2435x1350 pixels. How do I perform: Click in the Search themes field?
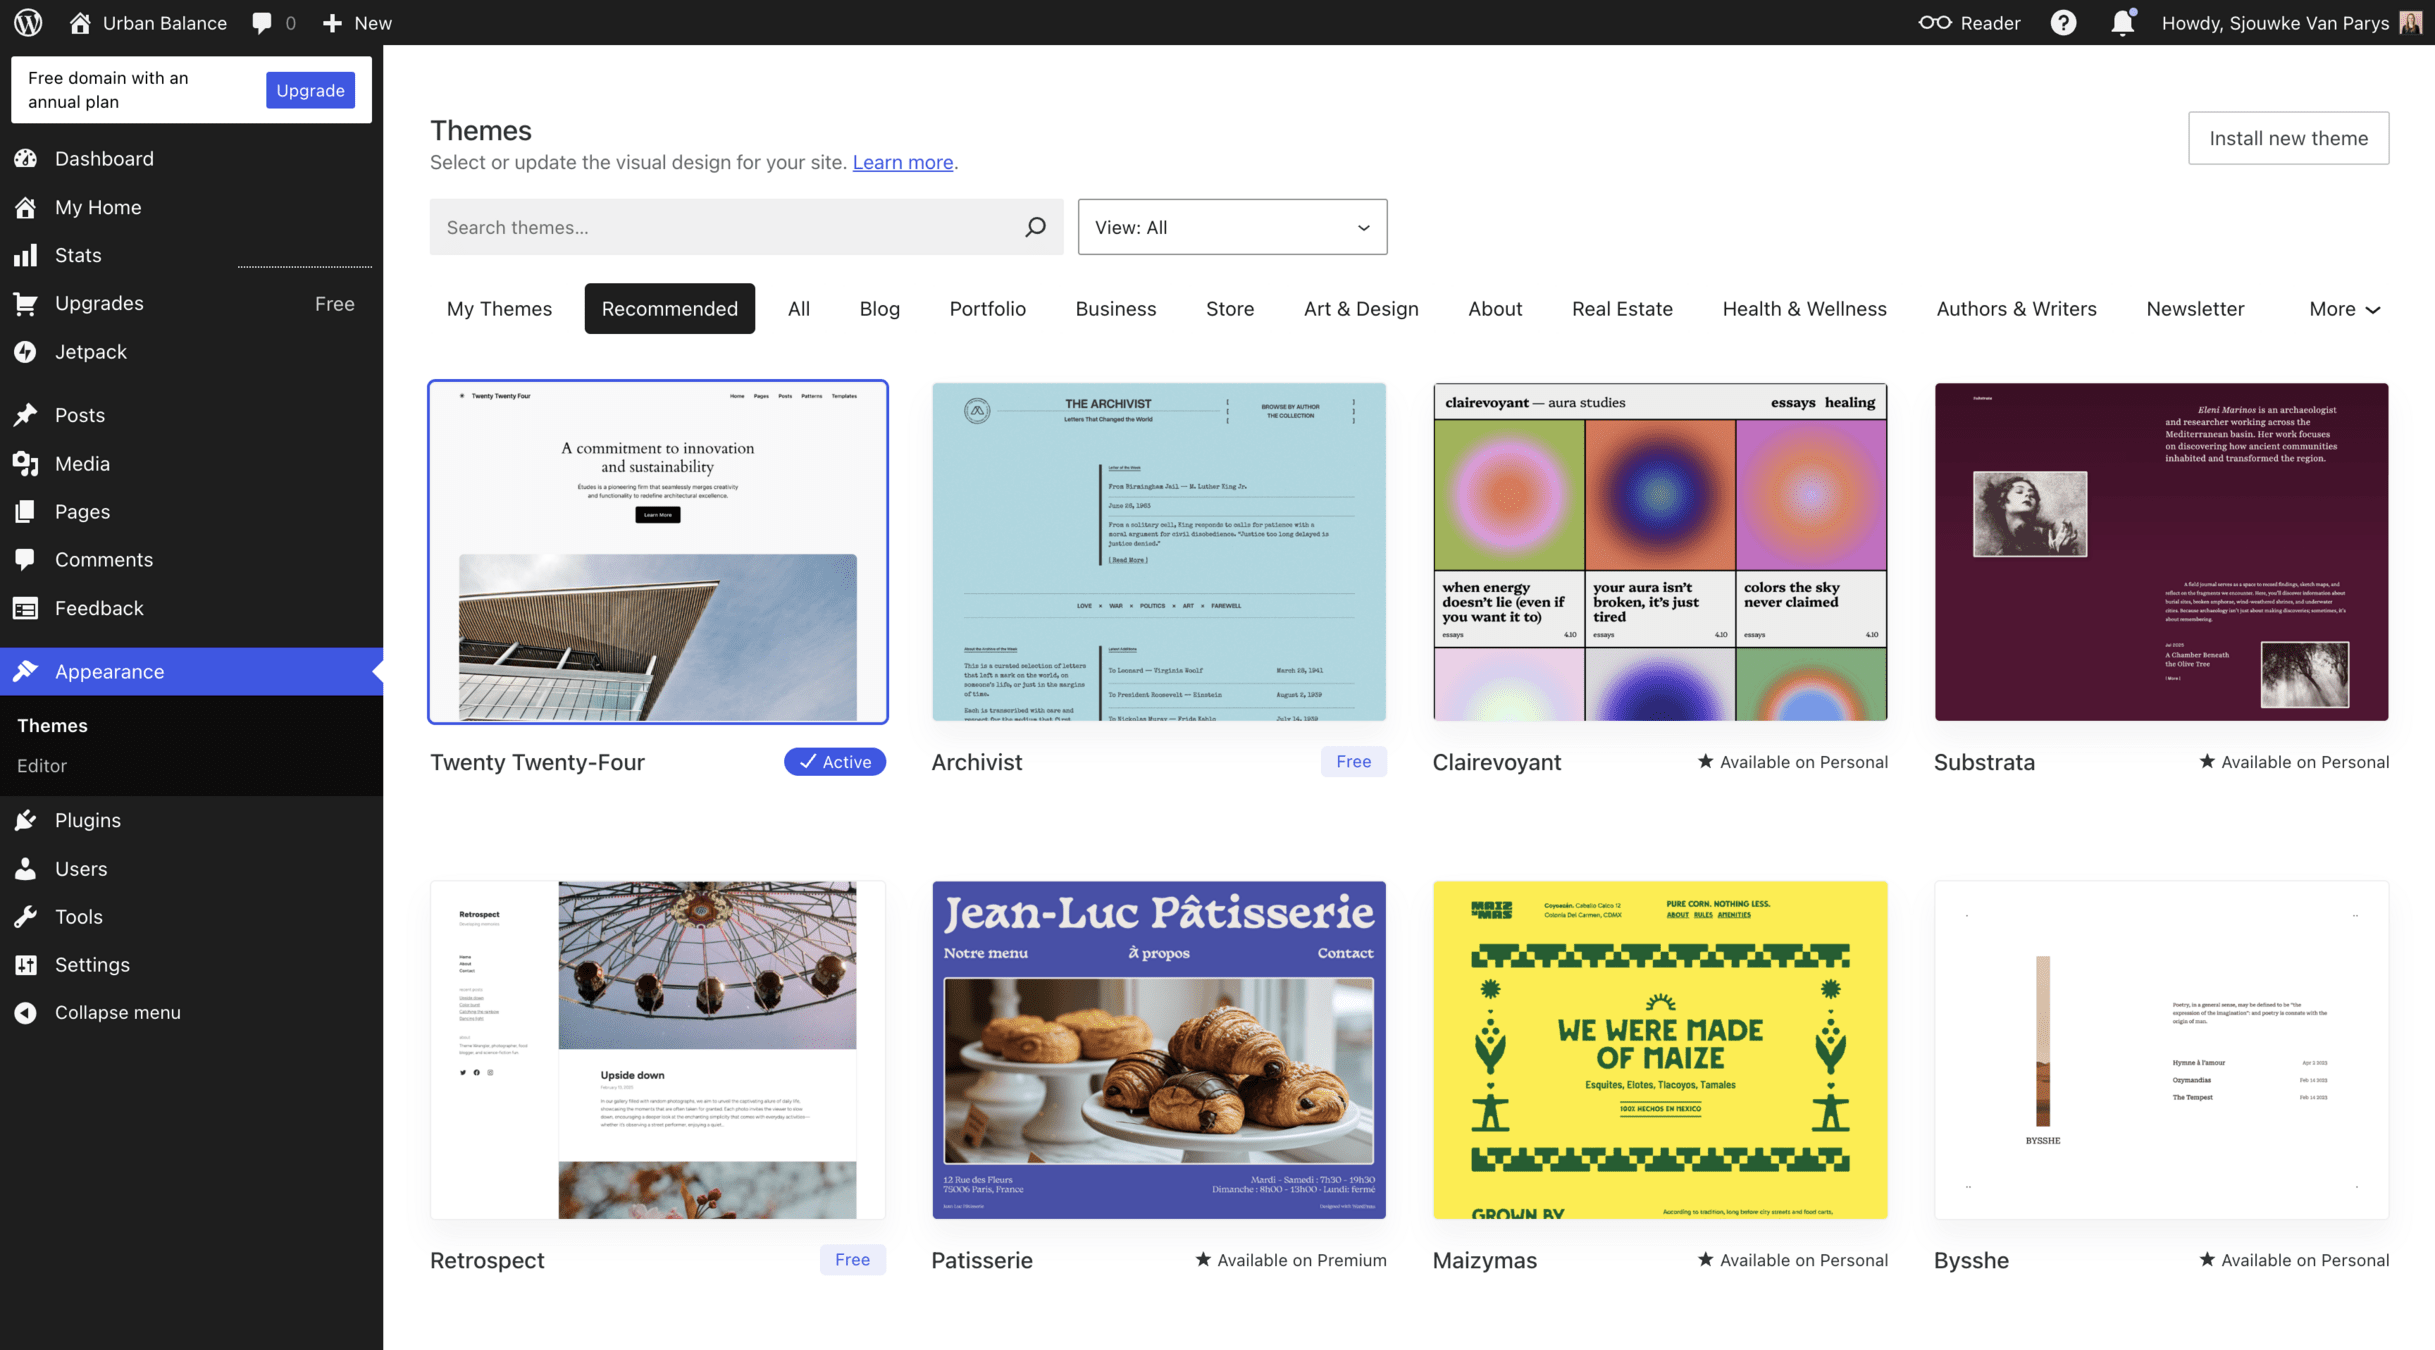(x=725, y=227)
